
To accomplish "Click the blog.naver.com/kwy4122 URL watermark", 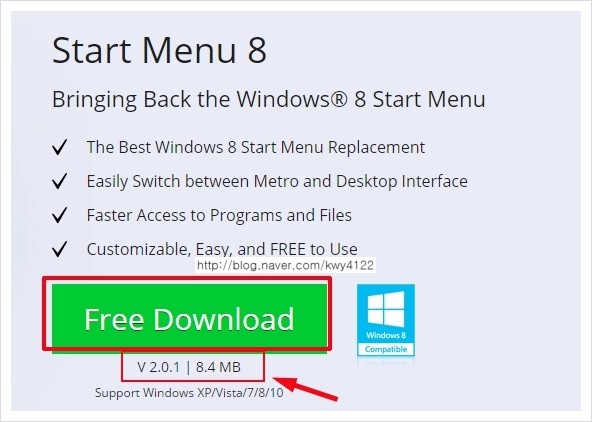I will [x=285, y=265].
